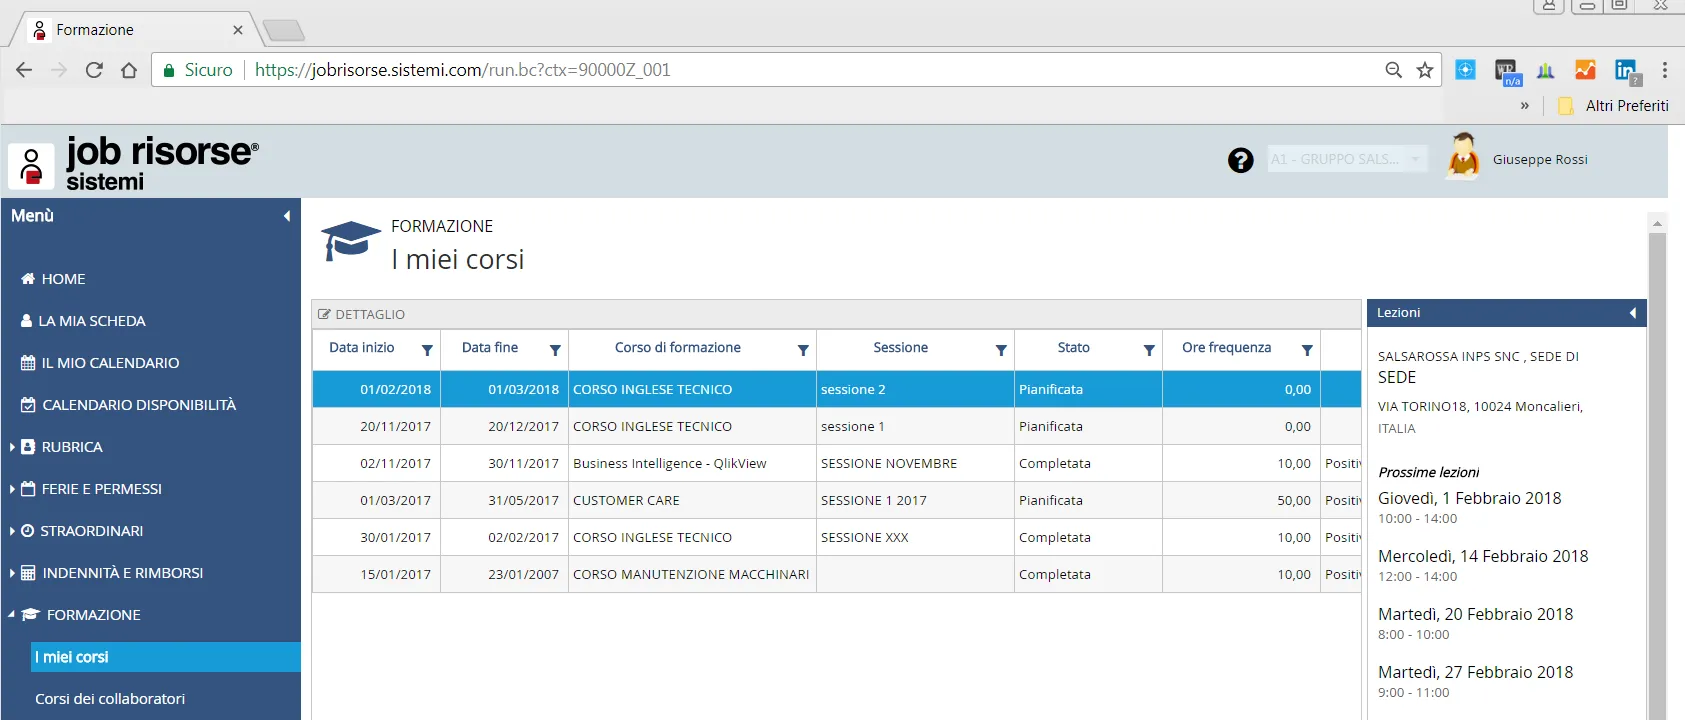Click the browser reload icon
The width and height of the screenshot is (1685, 720).
(x=94, y=70)
